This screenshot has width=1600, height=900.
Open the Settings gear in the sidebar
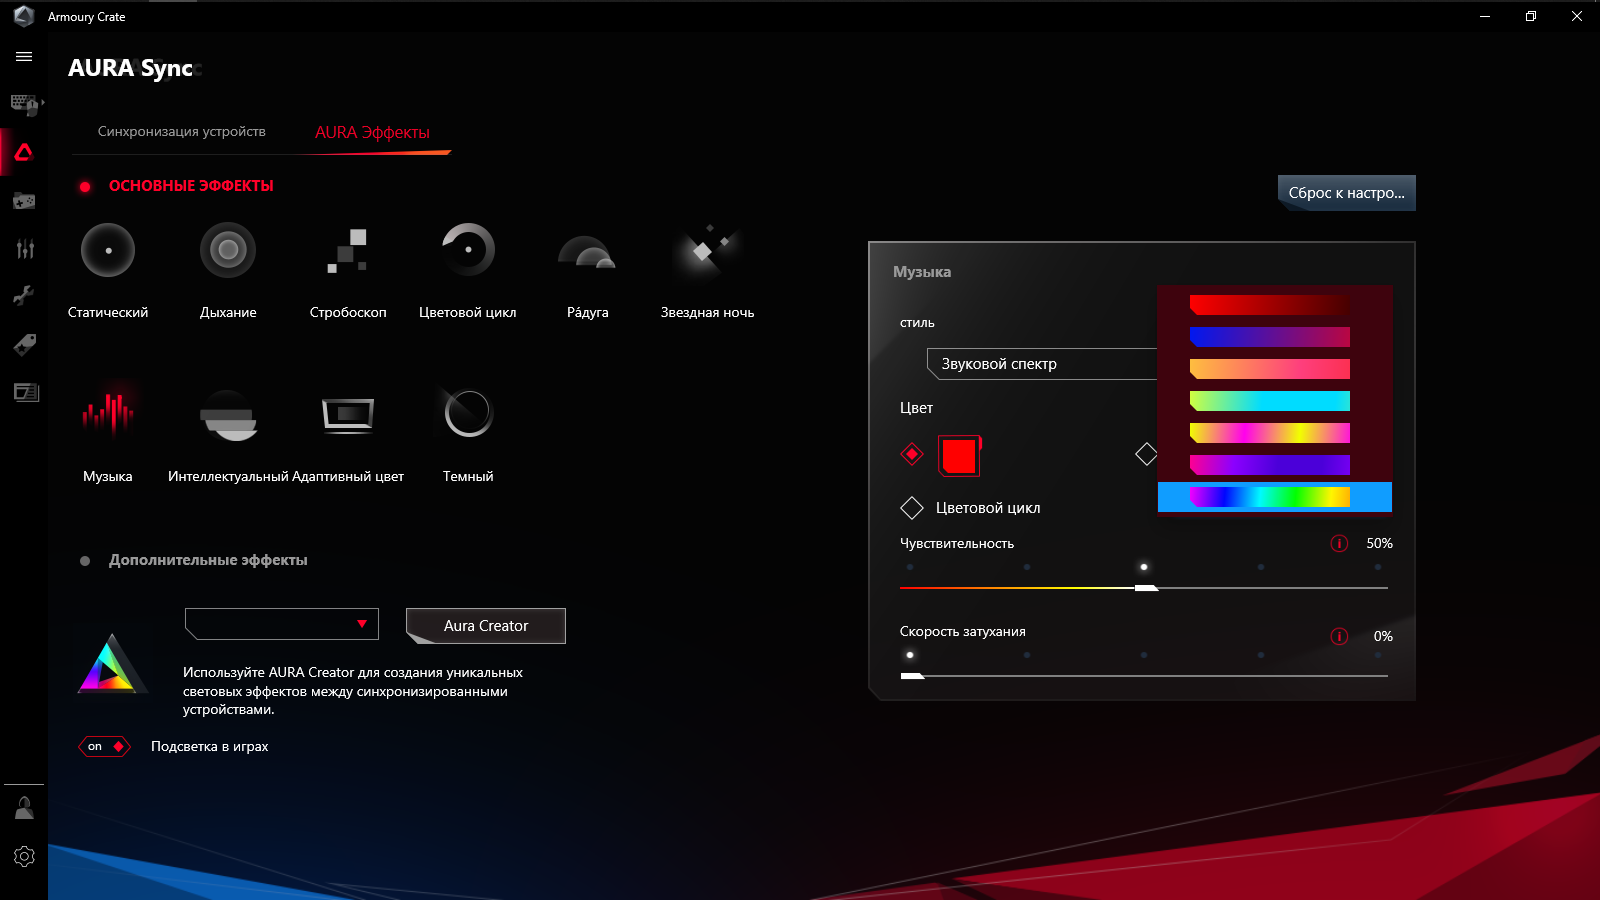click(24, 856)
